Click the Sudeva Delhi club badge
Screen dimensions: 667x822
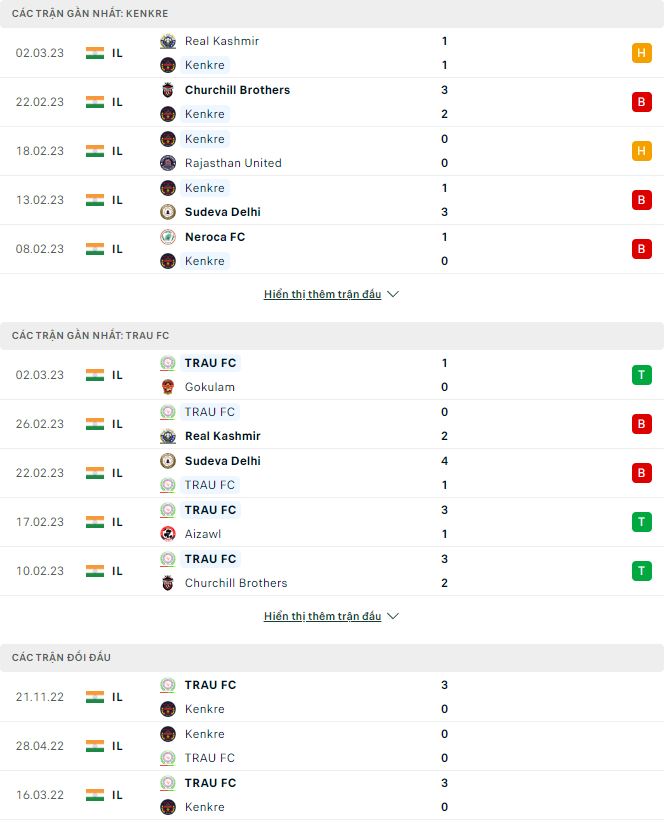pyautogui.click(x=168, y=212)
